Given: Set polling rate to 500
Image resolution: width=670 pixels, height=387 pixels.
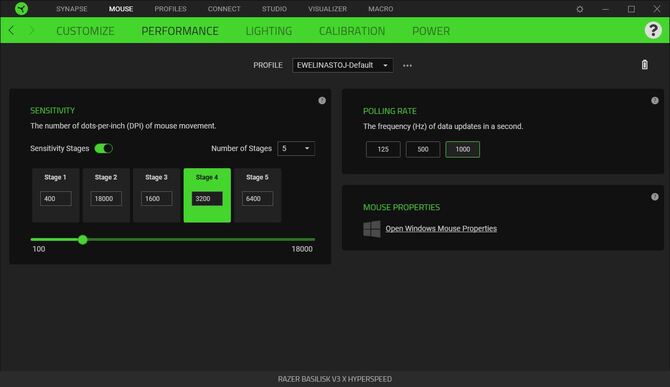Looking at the screenshot, I should click(423, 149).
